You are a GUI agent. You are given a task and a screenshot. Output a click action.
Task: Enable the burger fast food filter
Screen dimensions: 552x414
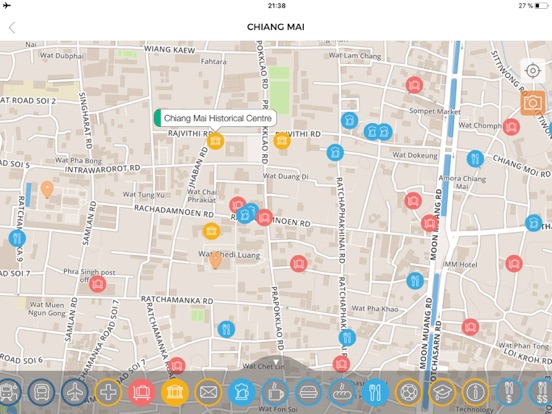308,392
